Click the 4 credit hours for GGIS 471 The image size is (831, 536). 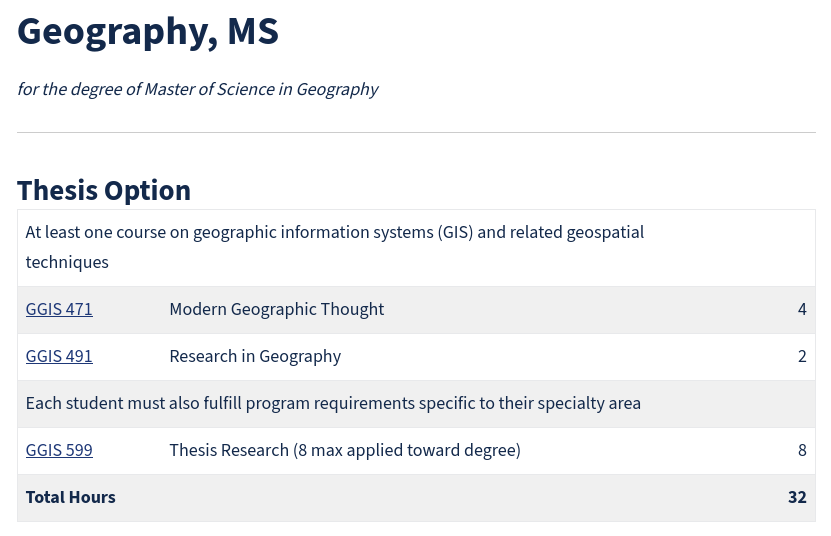[802, 310]
